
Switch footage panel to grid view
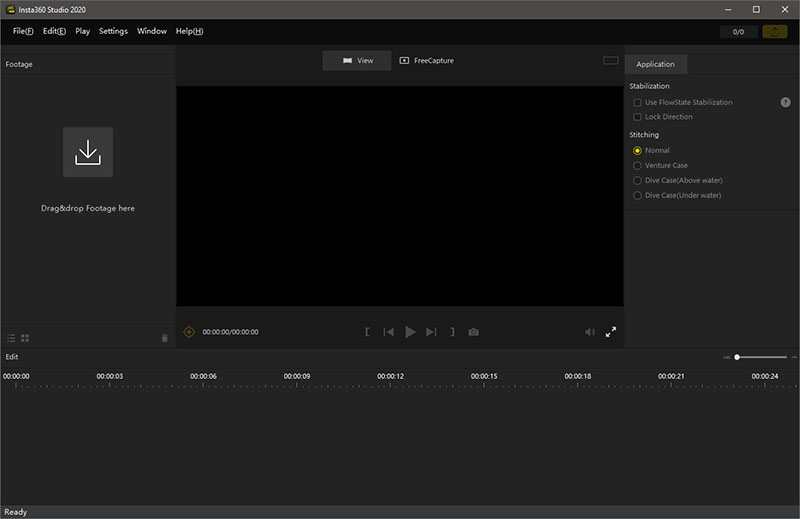(25, 338)
